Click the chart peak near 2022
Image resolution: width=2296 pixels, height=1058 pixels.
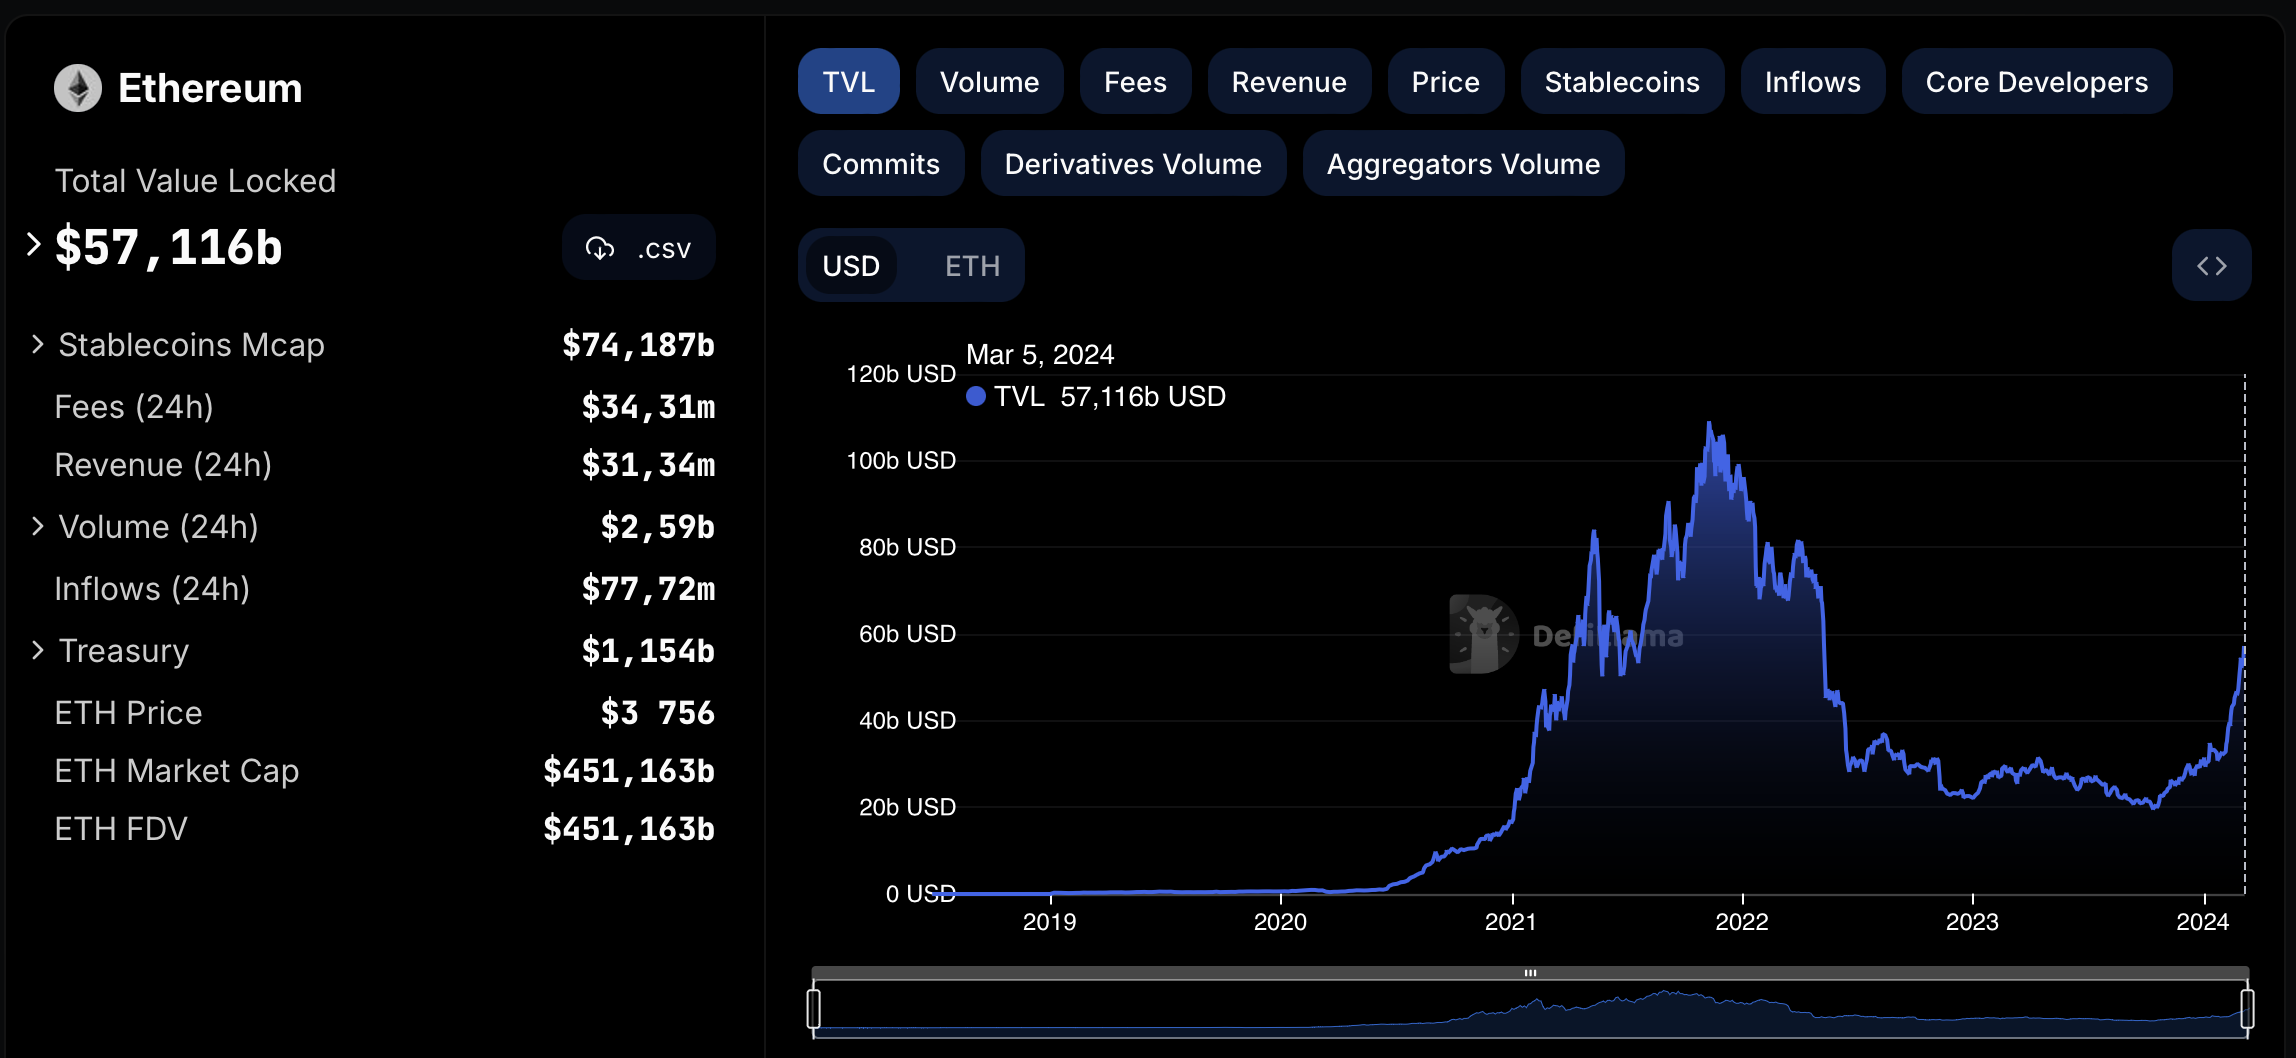1709,424
